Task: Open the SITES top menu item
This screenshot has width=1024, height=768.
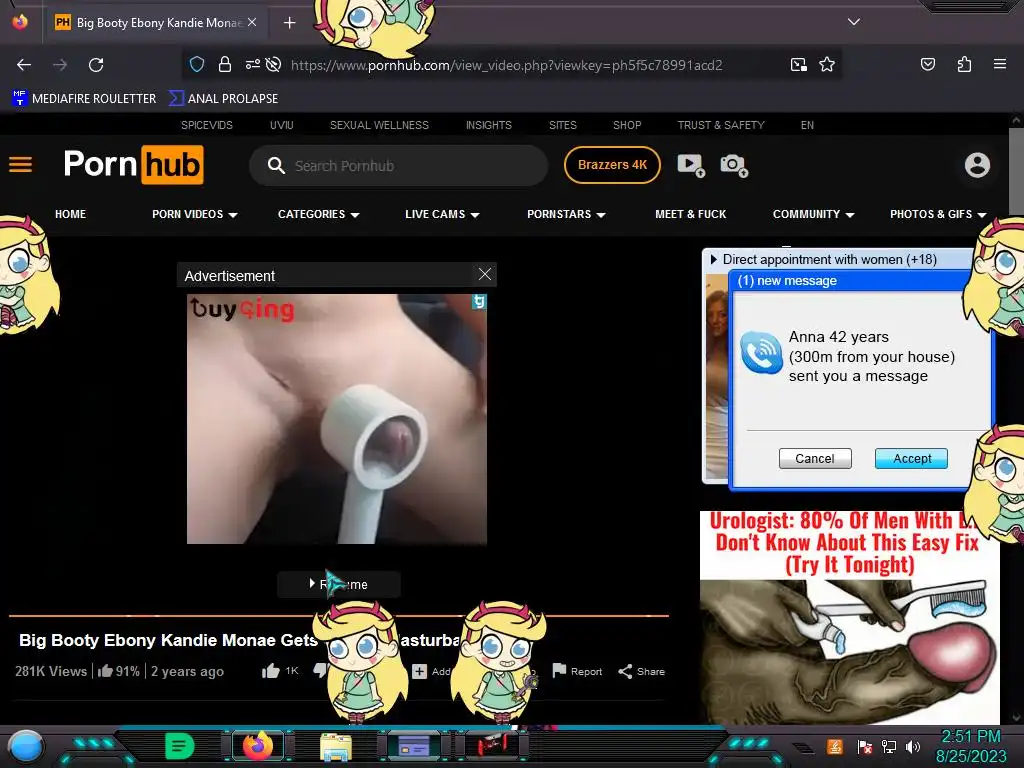Action: 562,125
